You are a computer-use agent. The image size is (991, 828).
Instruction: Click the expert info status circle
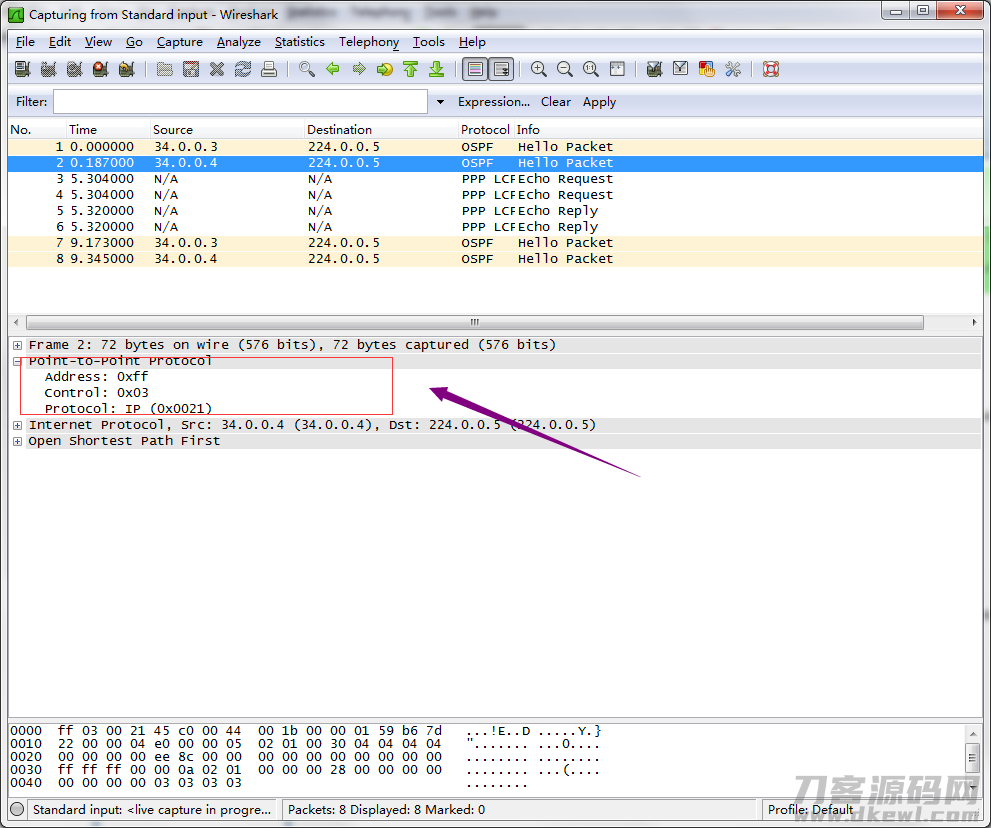tap(18, 809)
